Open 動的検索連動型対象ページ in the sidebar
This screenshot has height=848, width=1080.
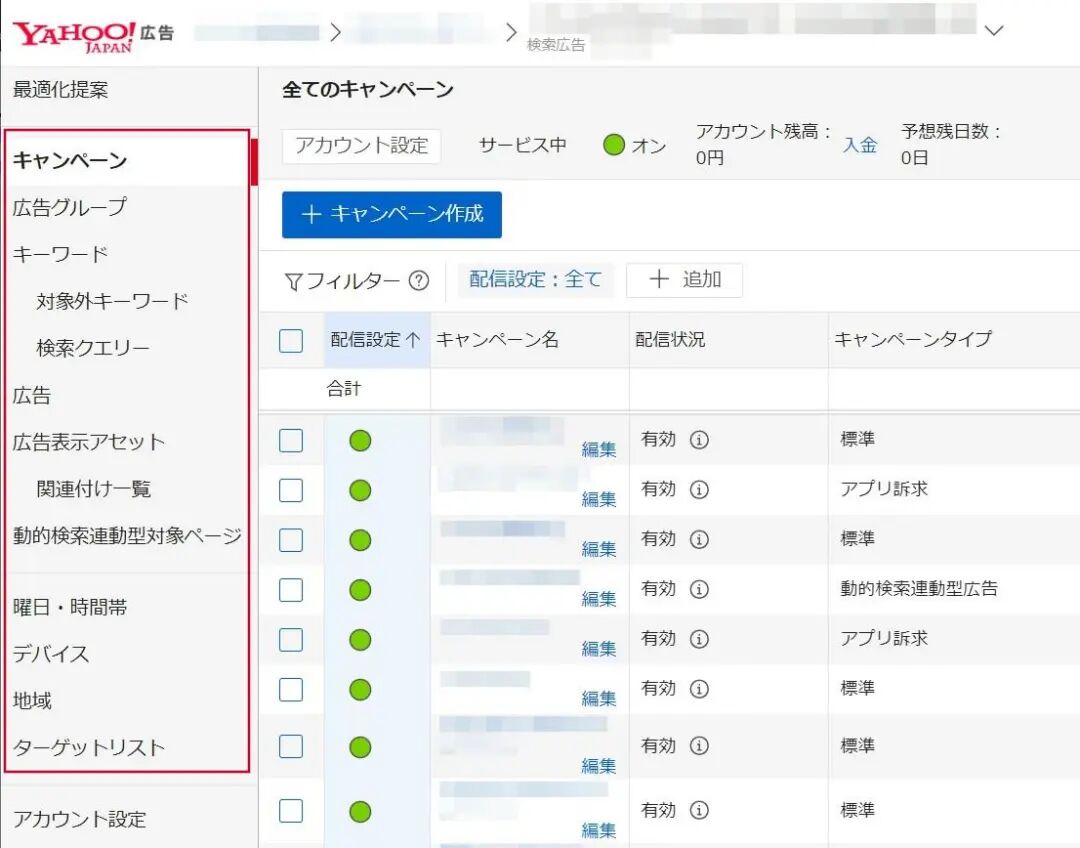127,536
